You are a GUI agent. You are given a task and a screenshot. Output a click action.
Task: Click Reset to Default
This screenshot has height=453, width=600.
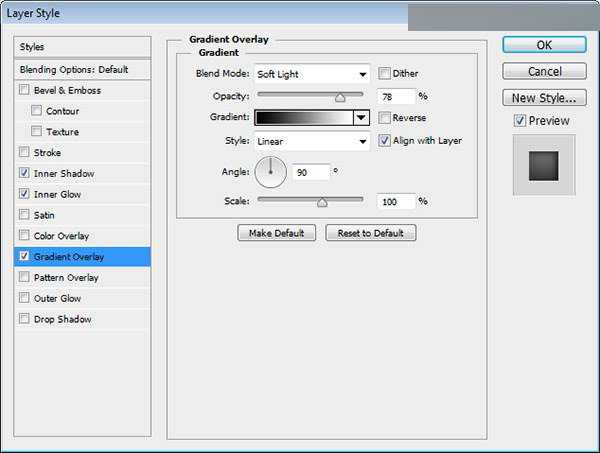pos(370,233)
